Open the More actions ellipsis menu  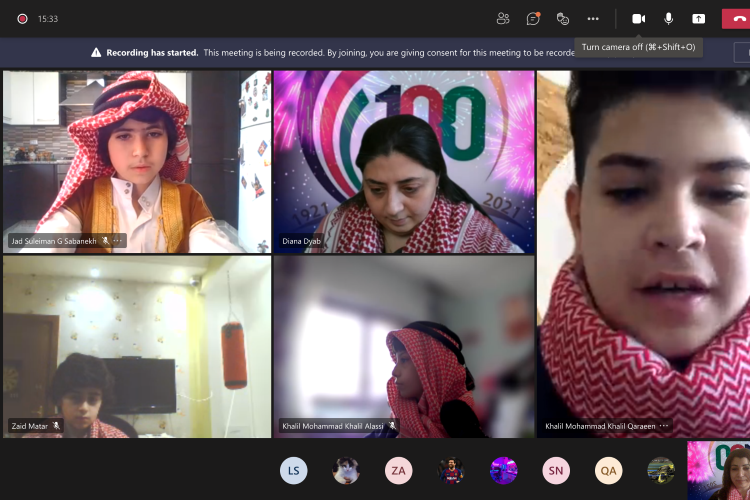click(x=593, y=18)
